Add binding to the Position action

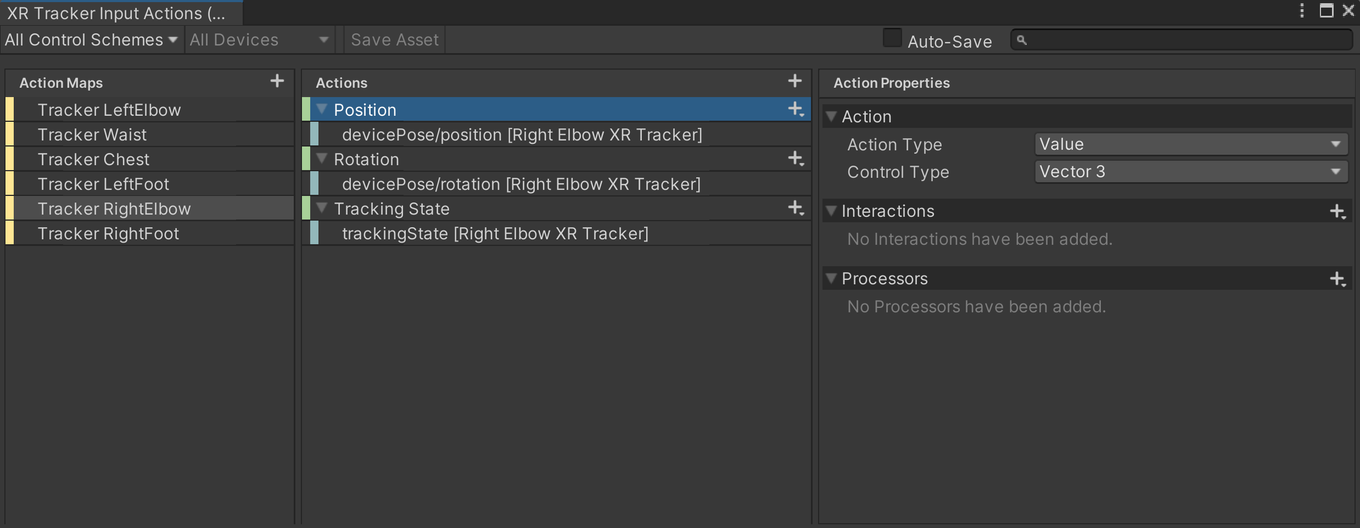point(796,109)
